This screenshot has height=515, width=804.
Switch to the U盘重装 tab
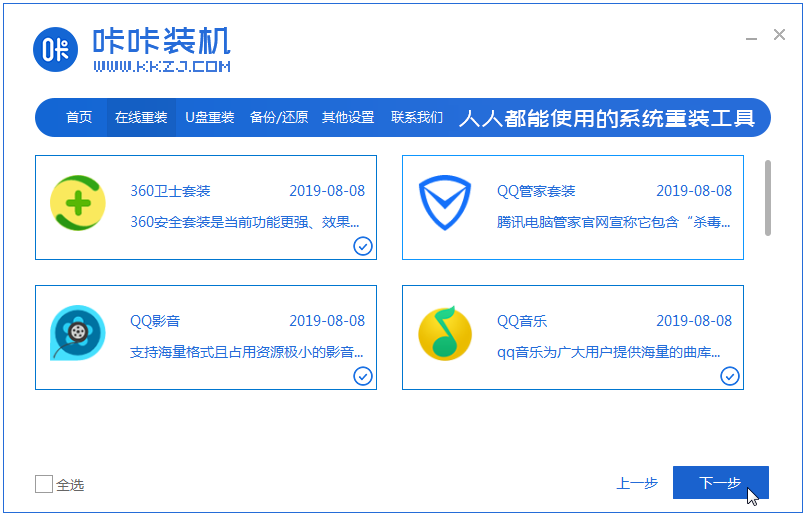(x=210, y=117)
